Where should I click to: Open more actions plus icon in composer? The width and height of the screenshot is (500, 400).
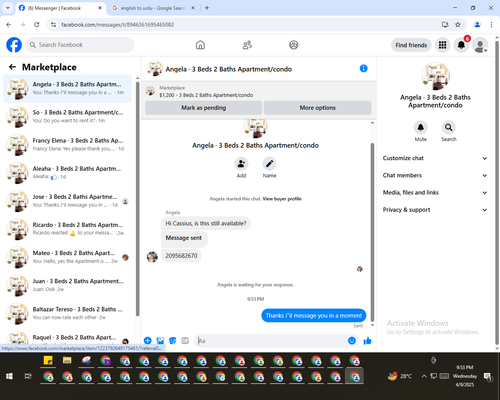pos(148,340)
